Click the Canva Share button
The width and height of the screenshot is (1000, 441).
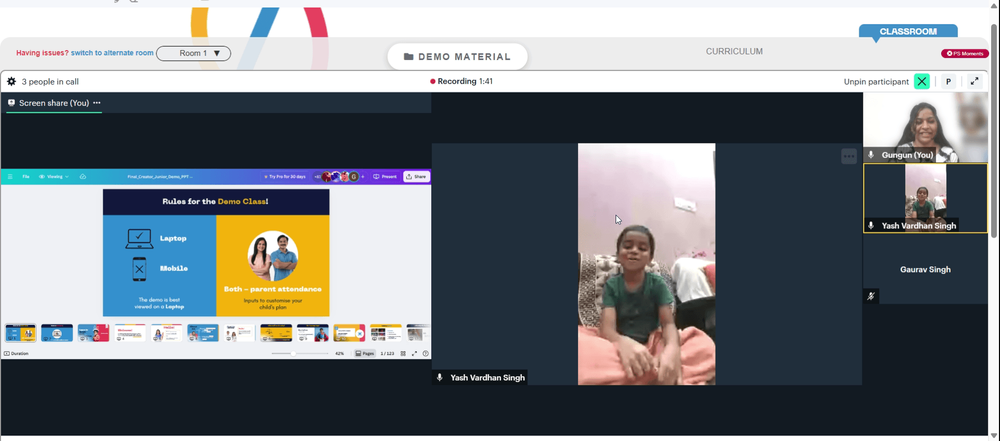click(416, 177)
